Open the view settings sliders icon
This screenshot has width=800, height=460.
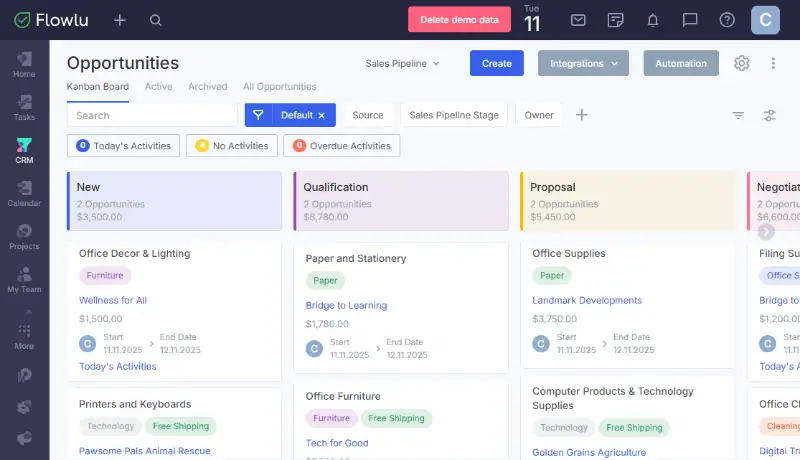[769, 115]
